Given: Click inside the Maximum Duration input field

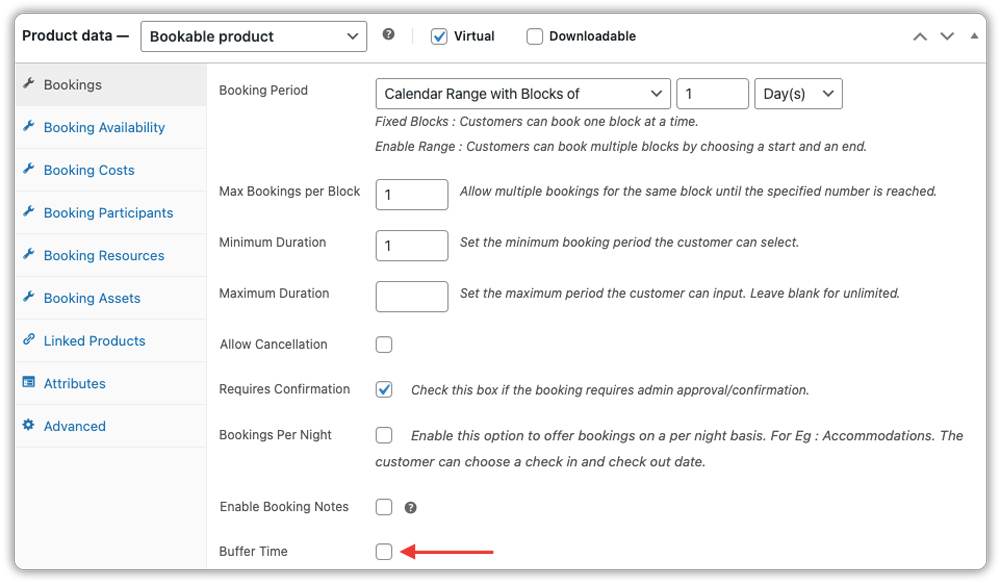Looking at the screenshot, I should coord(411,296).
